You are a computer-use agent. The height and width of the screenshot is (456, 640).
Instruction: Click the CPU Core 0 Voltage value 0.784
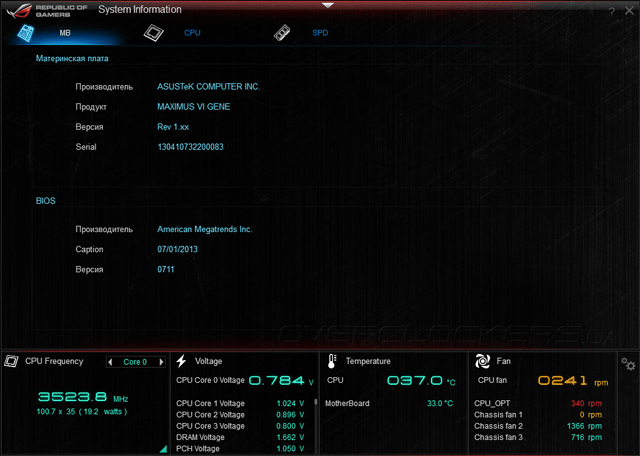tap(277, 381)
